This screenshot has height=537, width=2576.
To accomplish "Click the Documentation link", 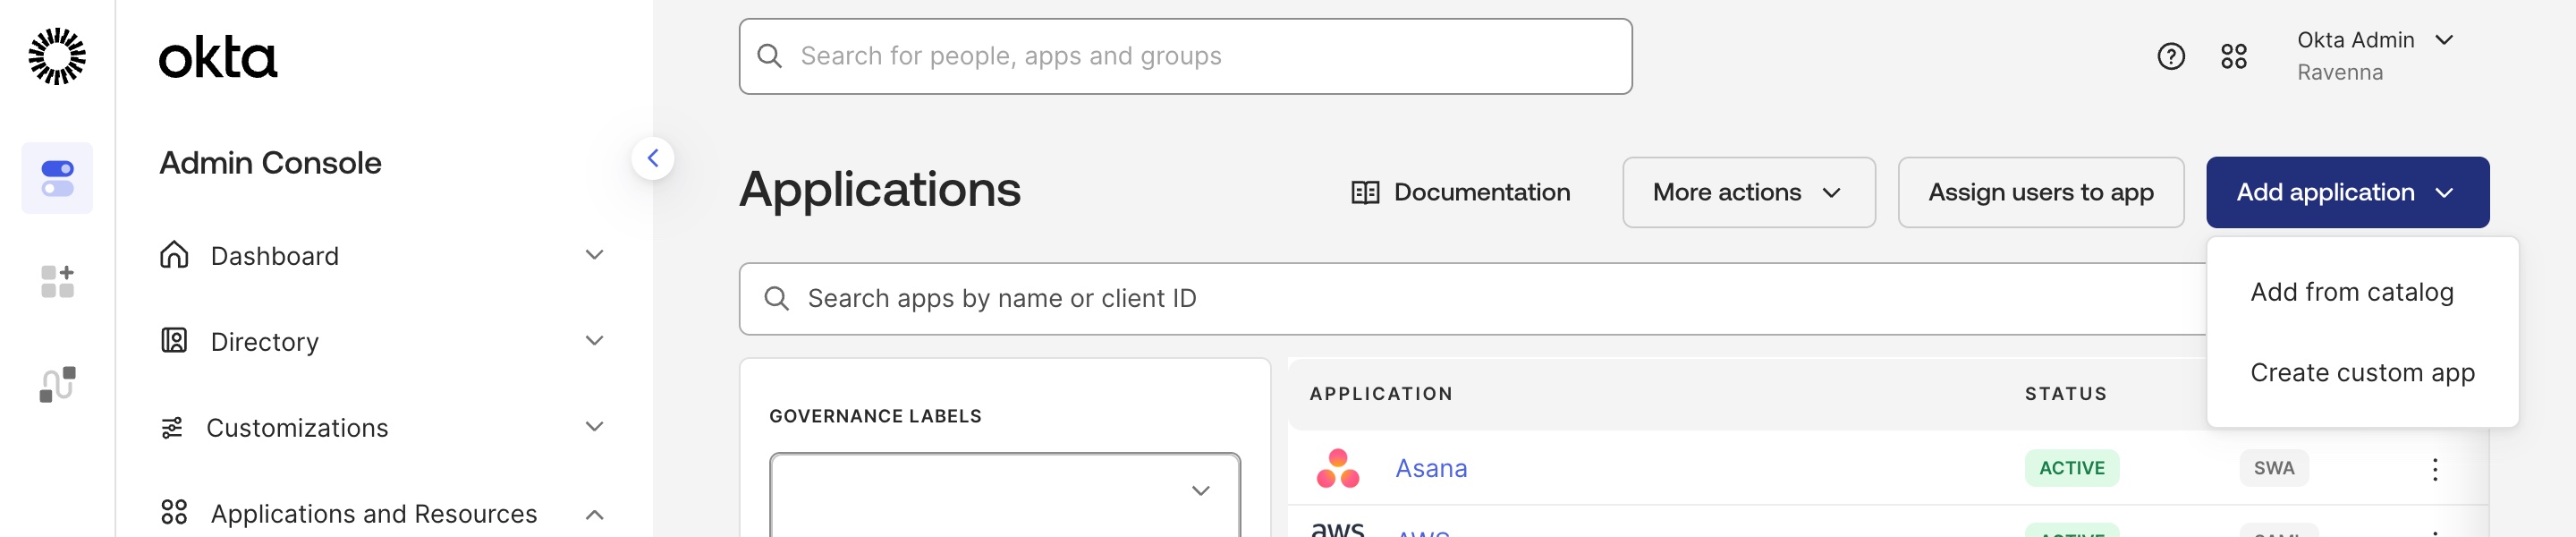I will coord(1461,192).
